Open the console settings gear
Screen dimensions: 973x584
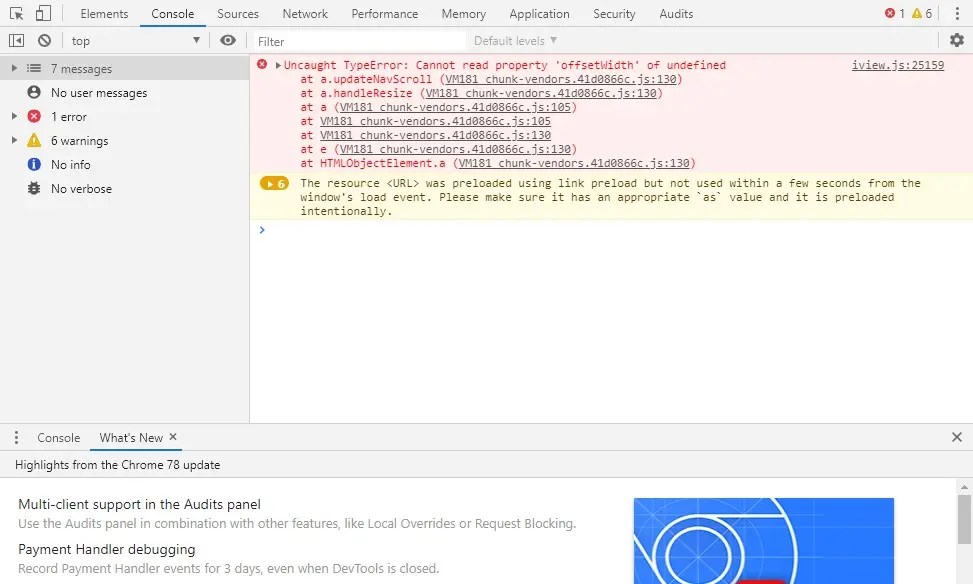coord(957,40)
